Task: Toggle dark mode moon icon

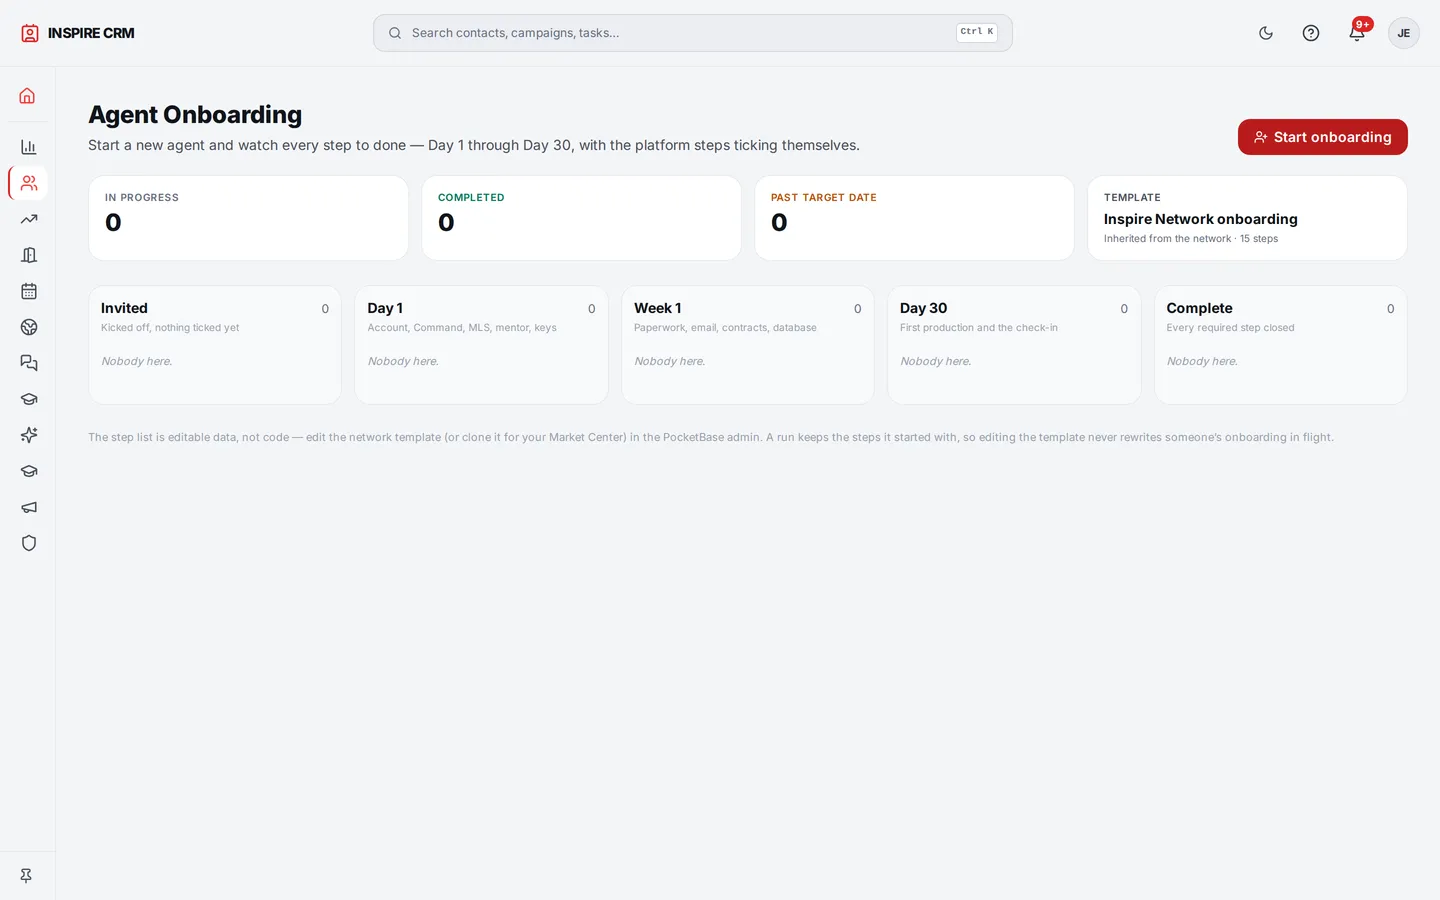Action: (1266, 33)
